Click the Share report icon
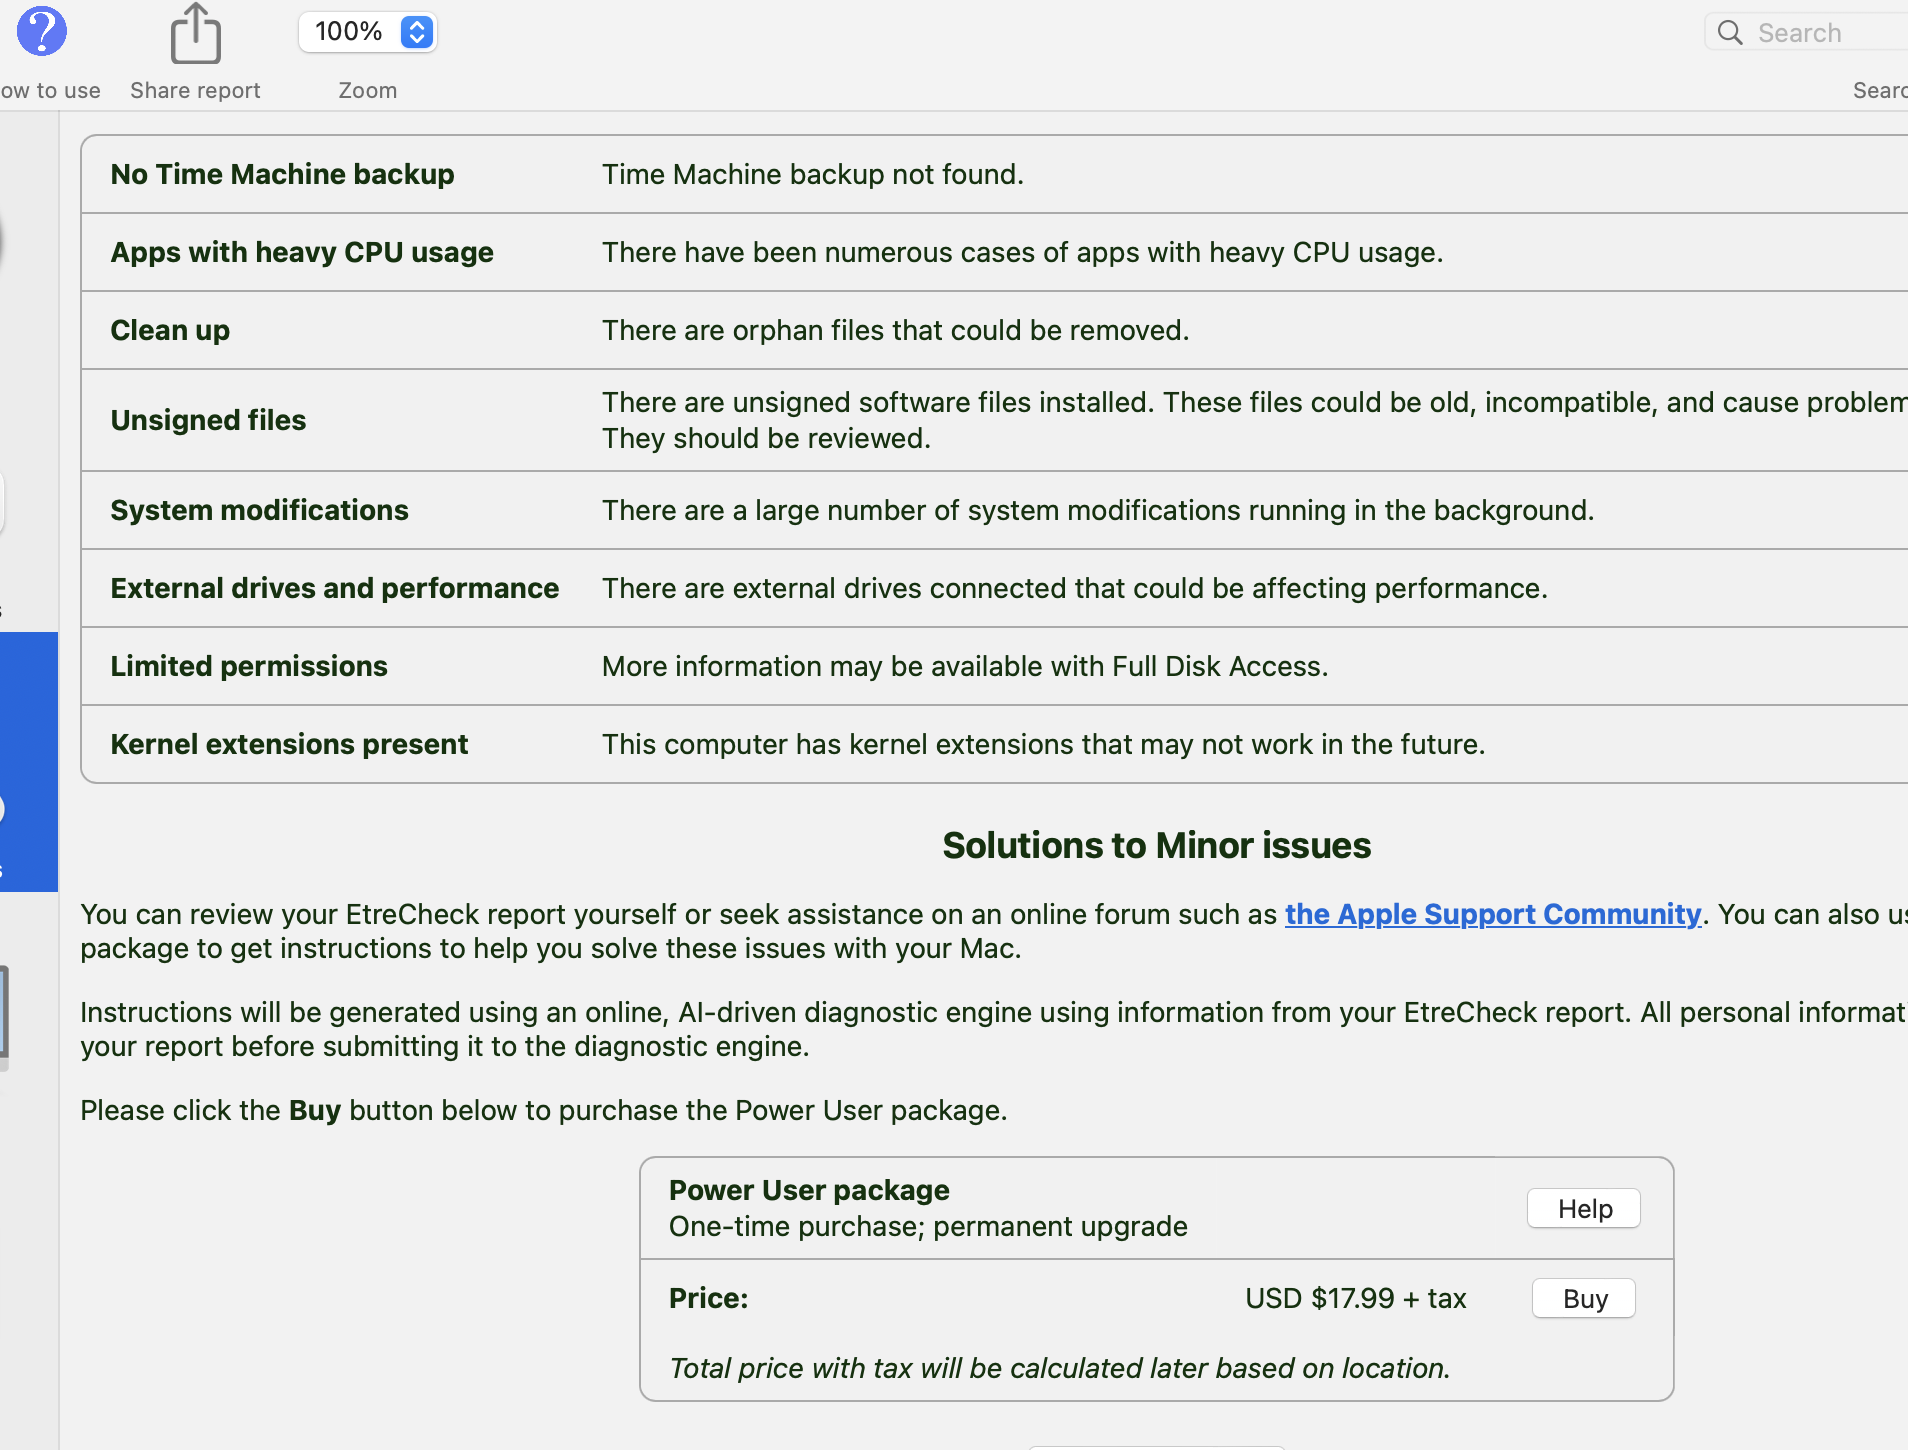The image size is (1908, 1450). 195,34
